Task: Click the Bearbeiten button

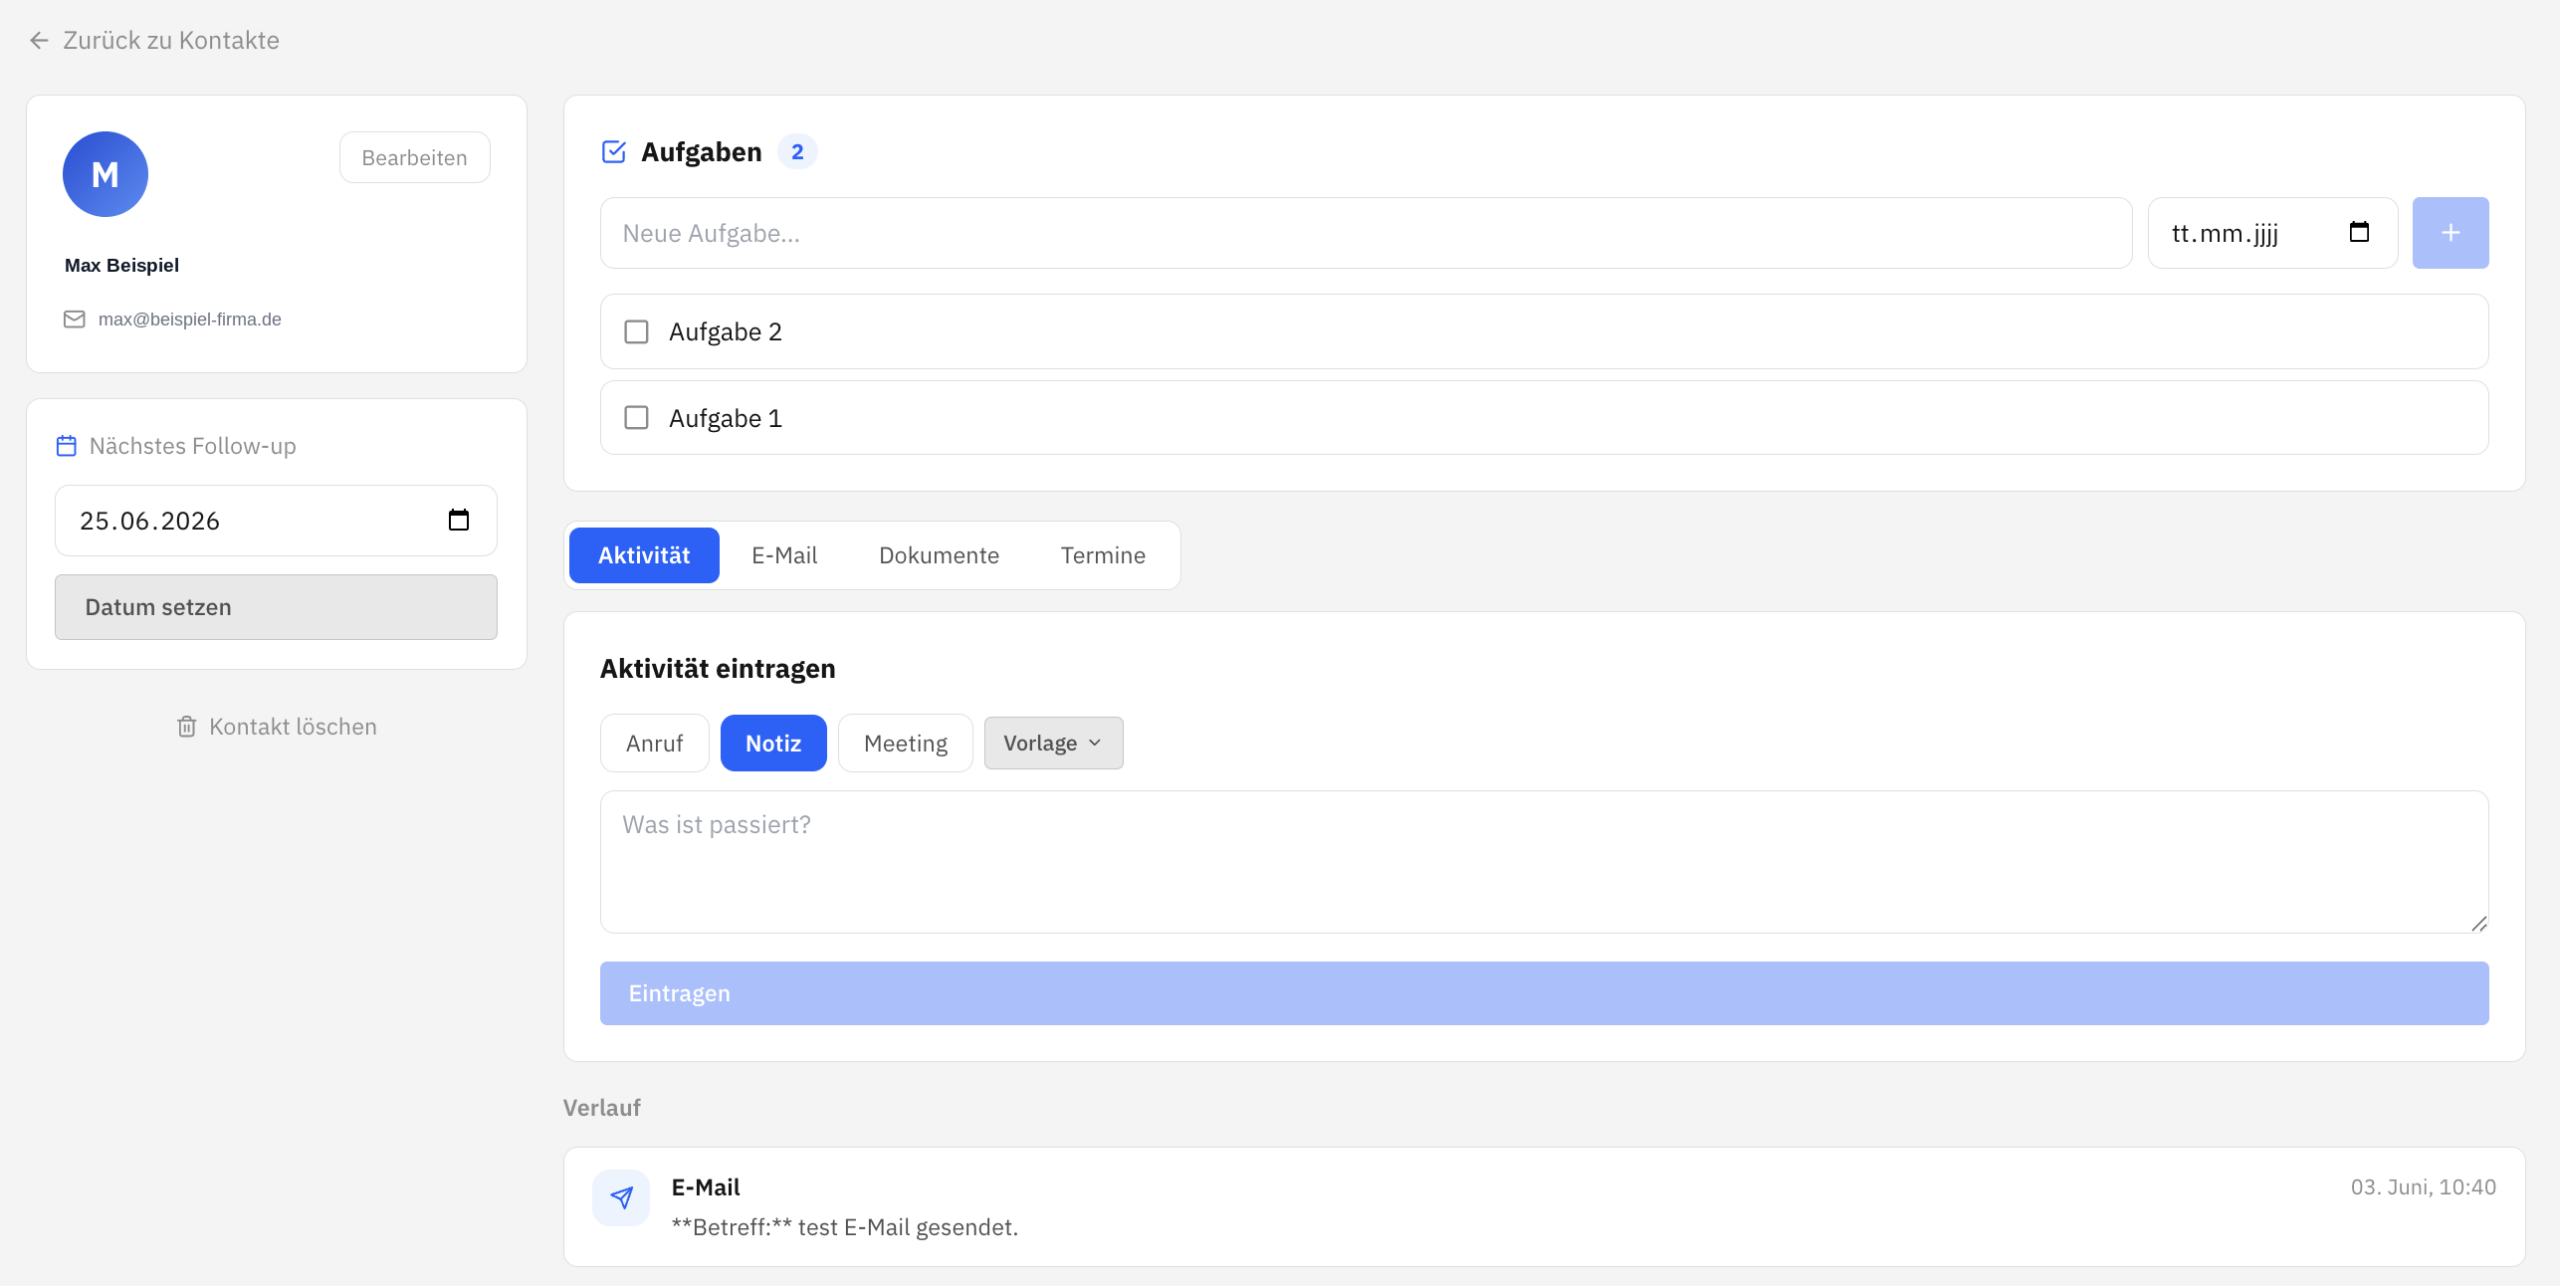Action: pos(414,157)
